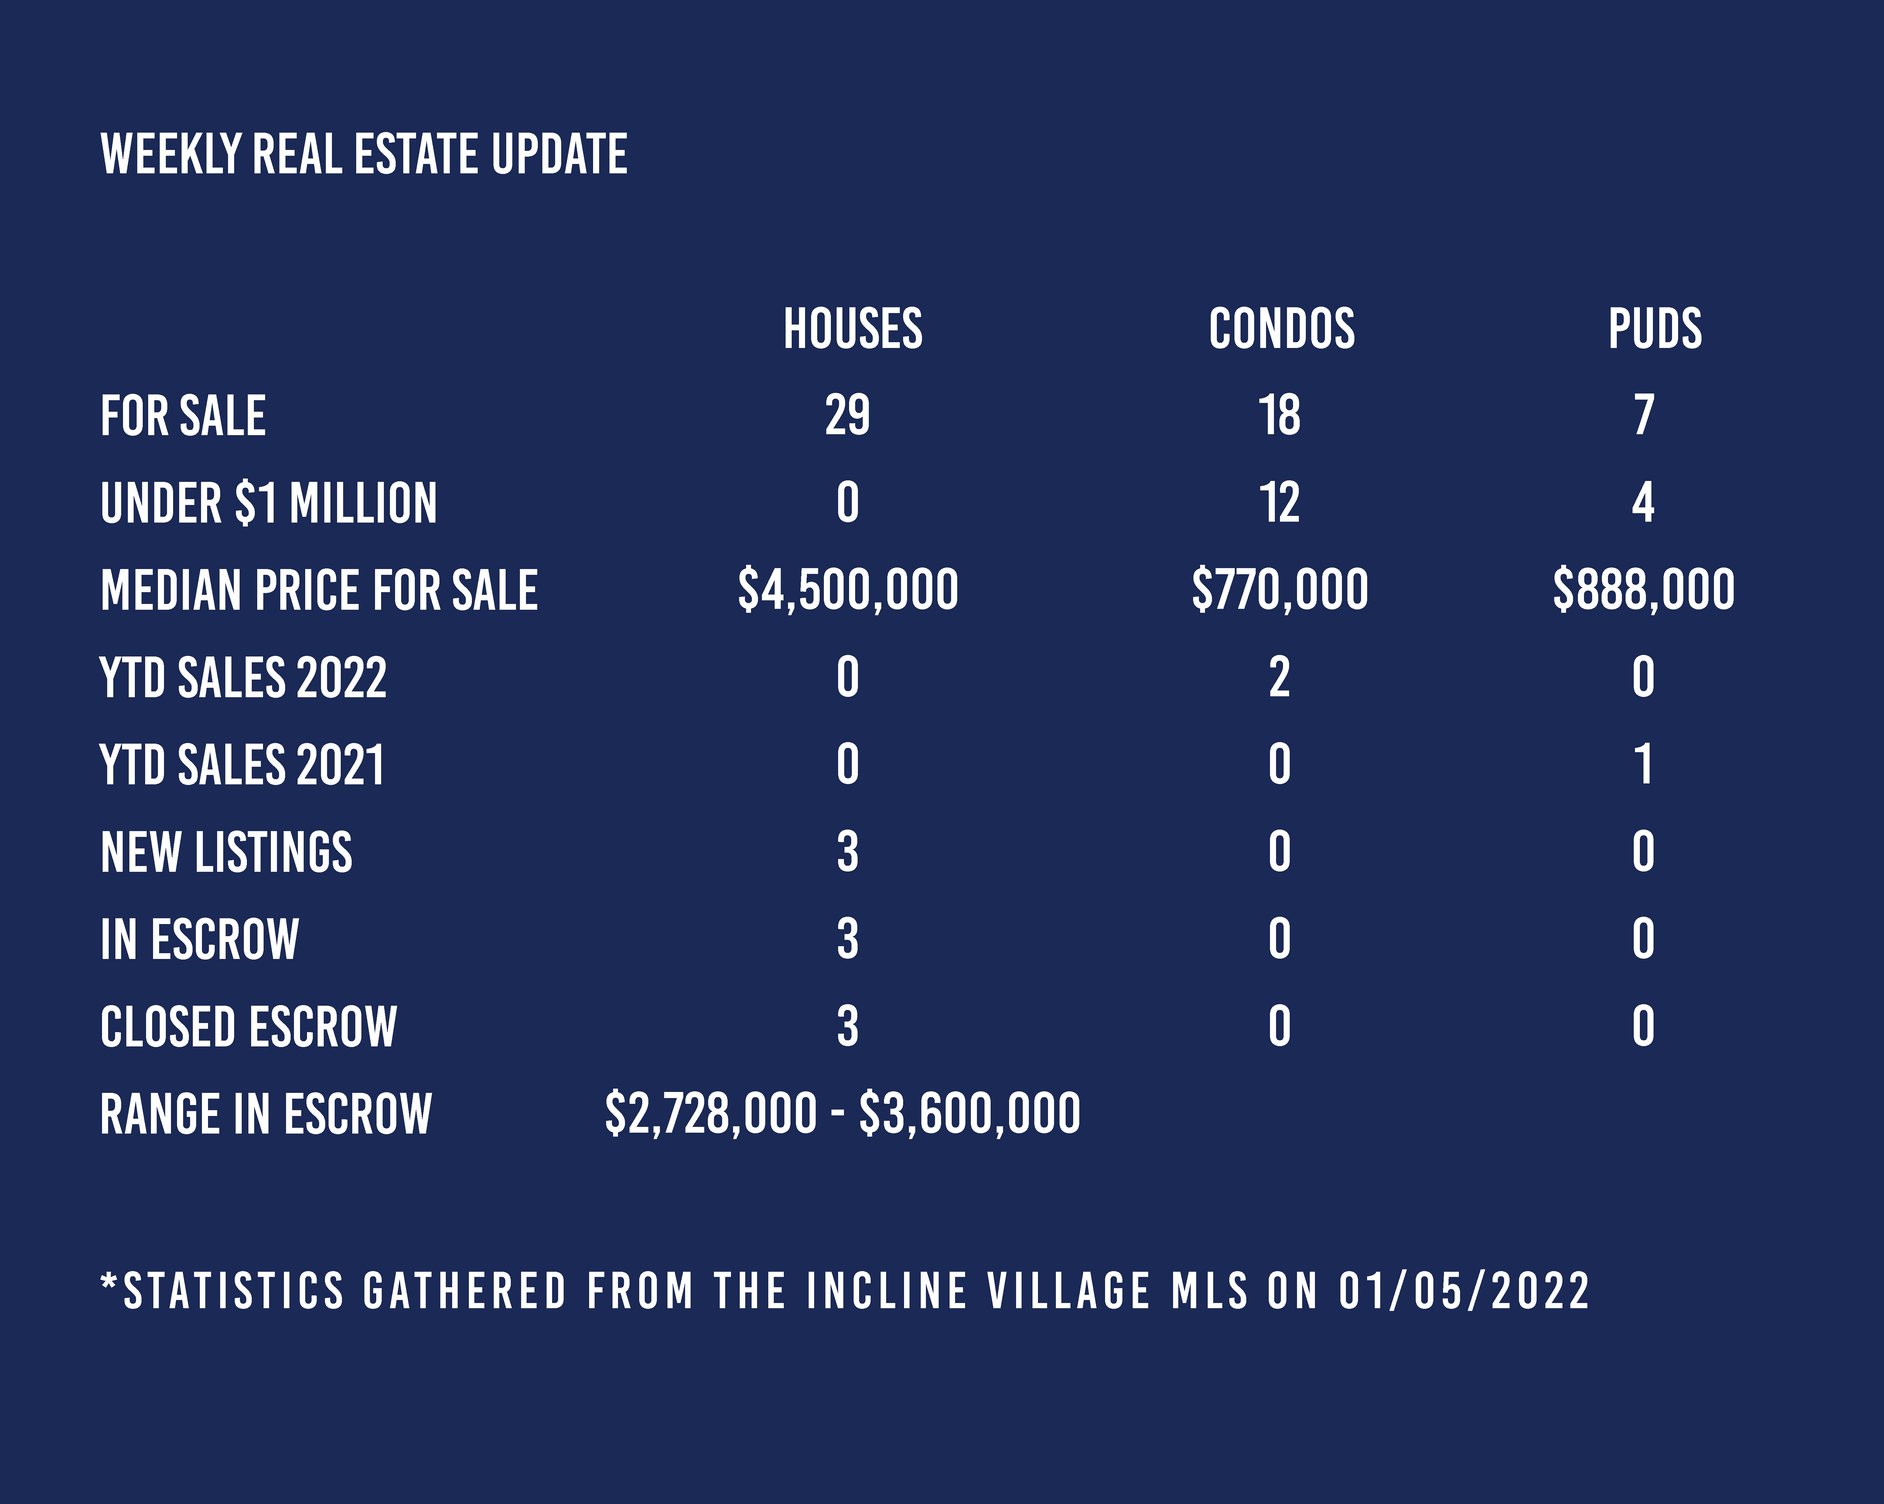Click the In Escrow row label
Screen dimensions: 1884x1504
click(x=199, y=940)
